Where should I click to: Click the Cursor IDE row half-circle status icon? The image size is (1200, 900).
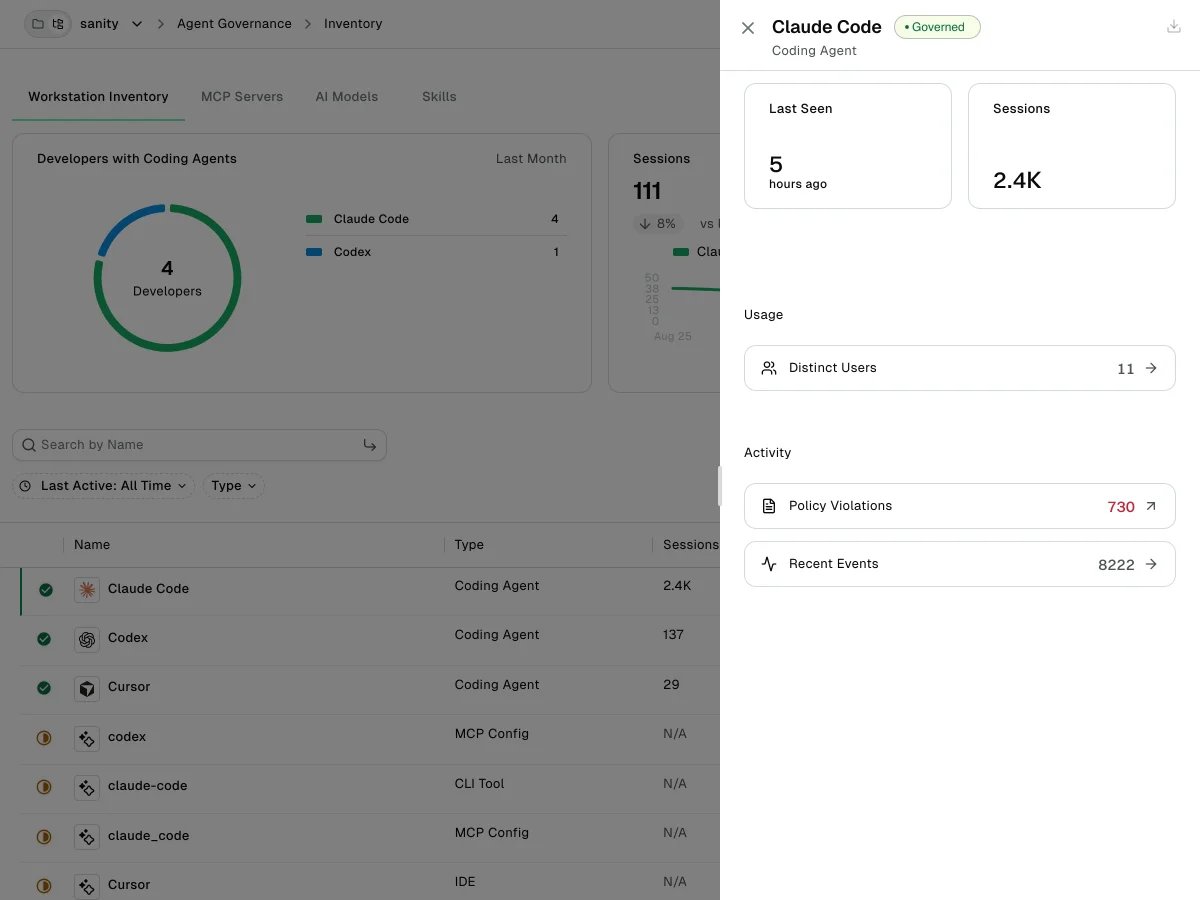[x=44, y=885]
